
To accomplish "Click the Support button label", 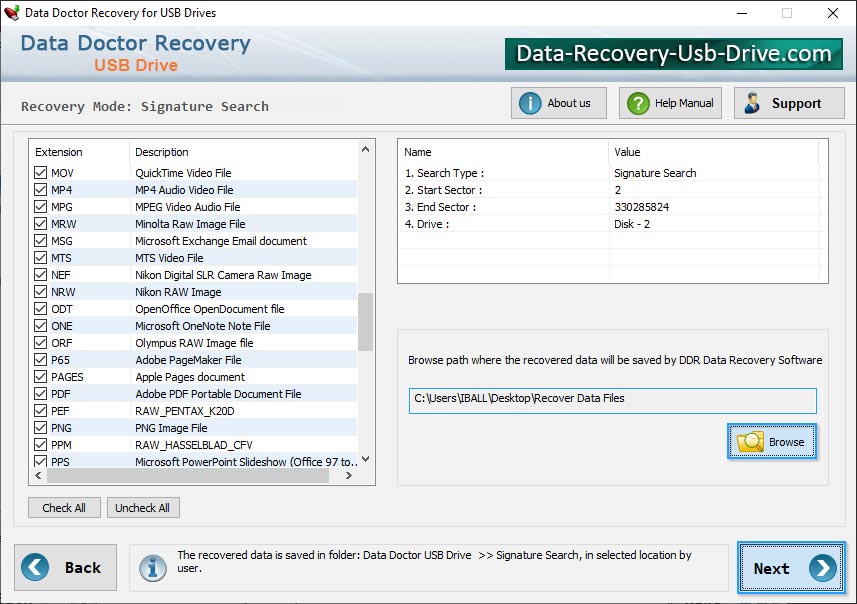I will pyautogui.click(x=796, y=103).
